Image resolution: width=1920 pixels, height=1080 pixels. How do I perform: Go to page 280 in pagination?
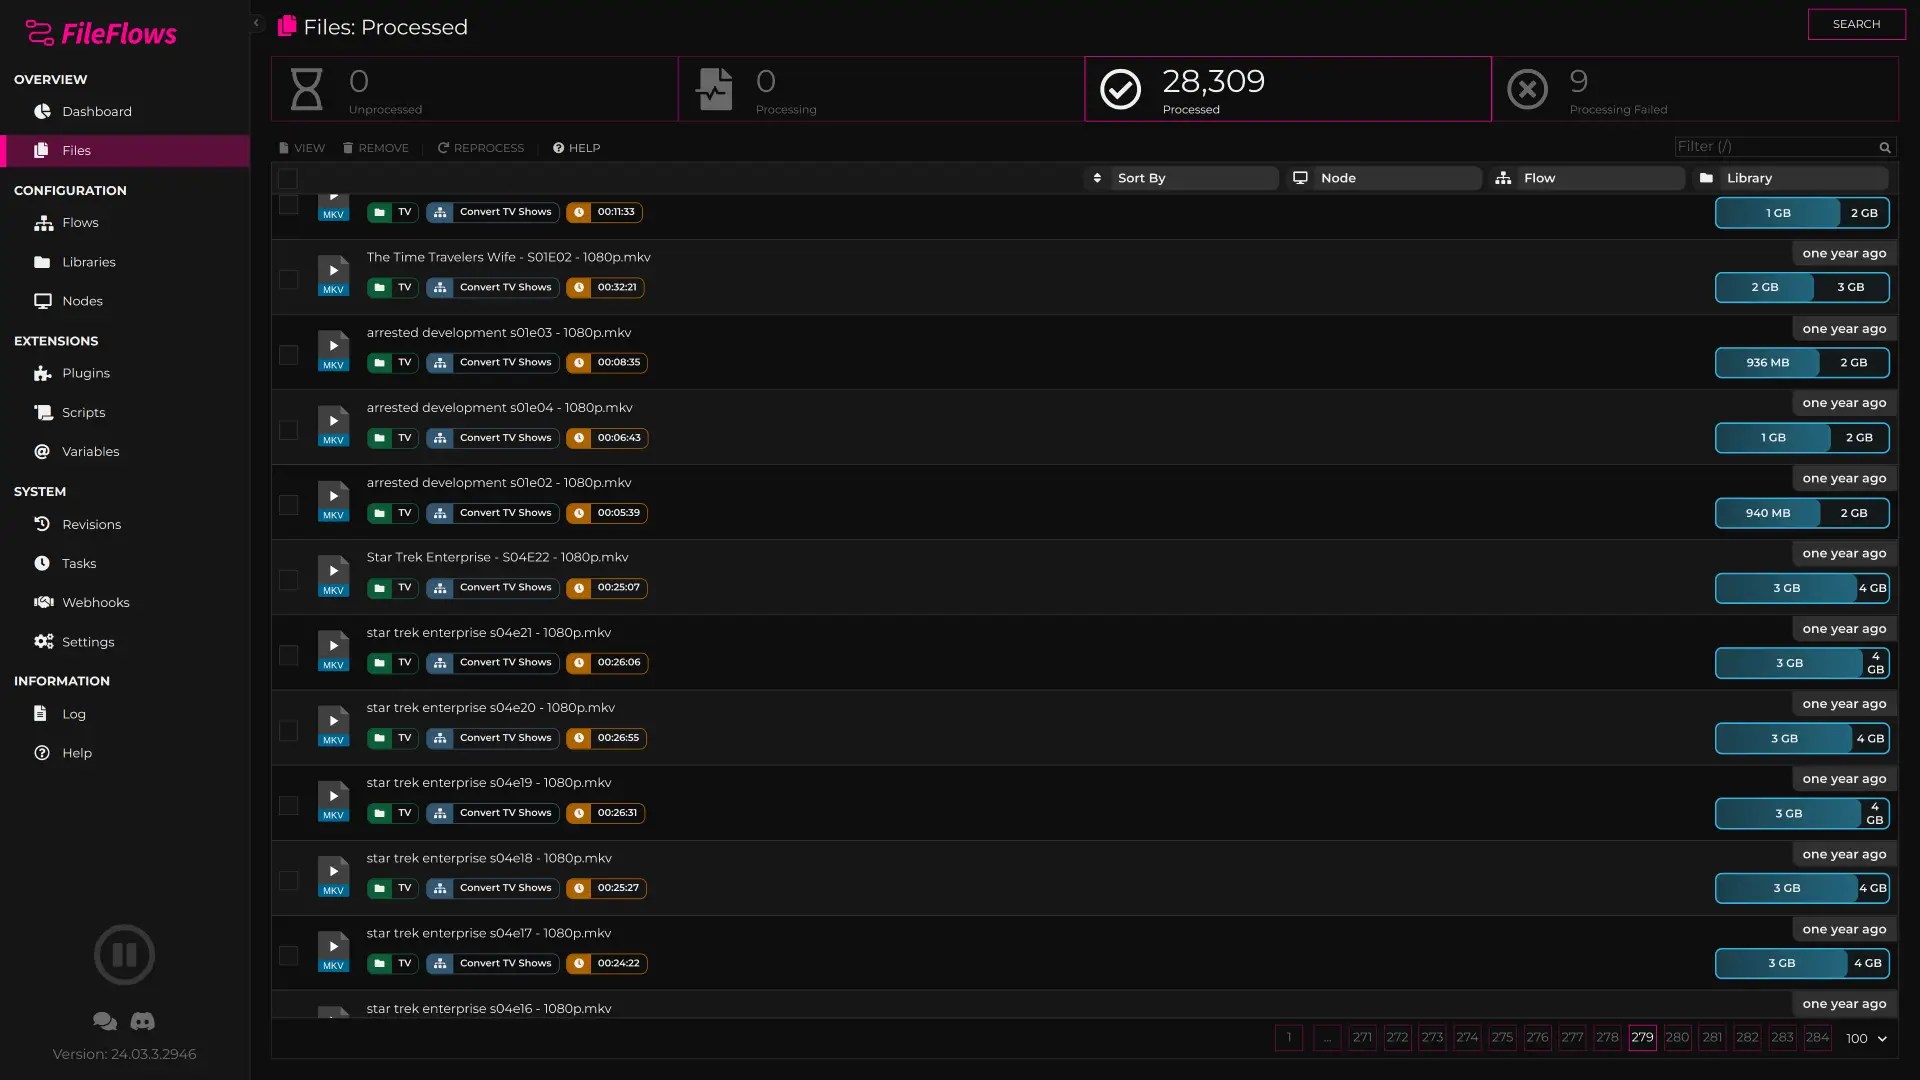pos(1677,1037)
